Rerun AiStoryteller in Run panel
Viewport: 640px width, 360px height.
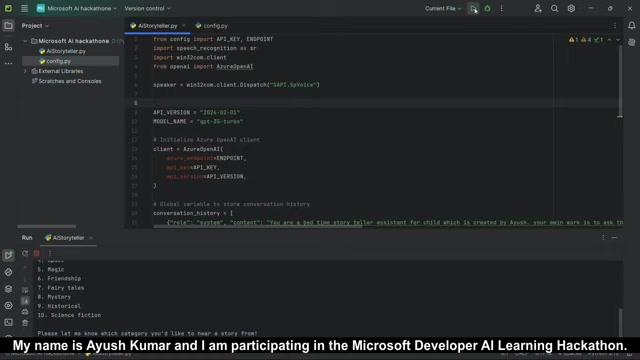(25, 253)
